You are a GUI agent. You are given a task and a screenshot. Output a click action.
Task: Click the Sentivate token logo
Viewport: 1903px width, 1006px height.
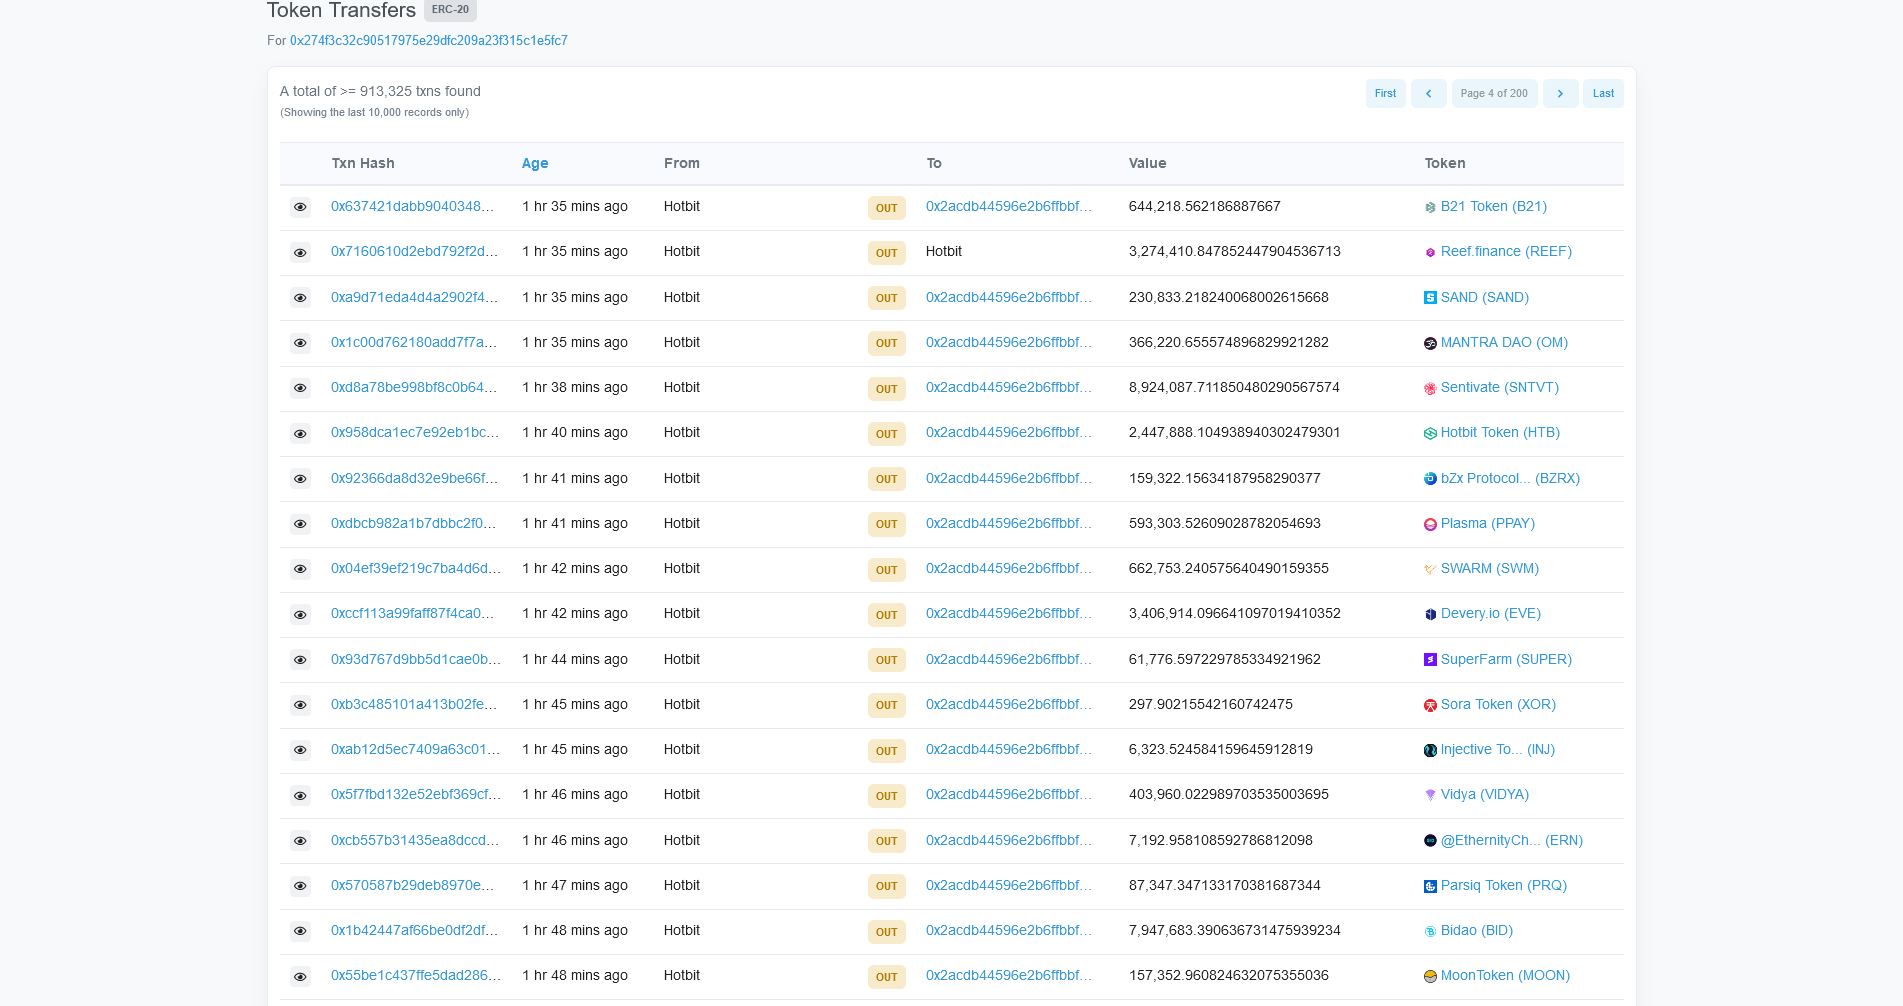tap(1430, 388)
